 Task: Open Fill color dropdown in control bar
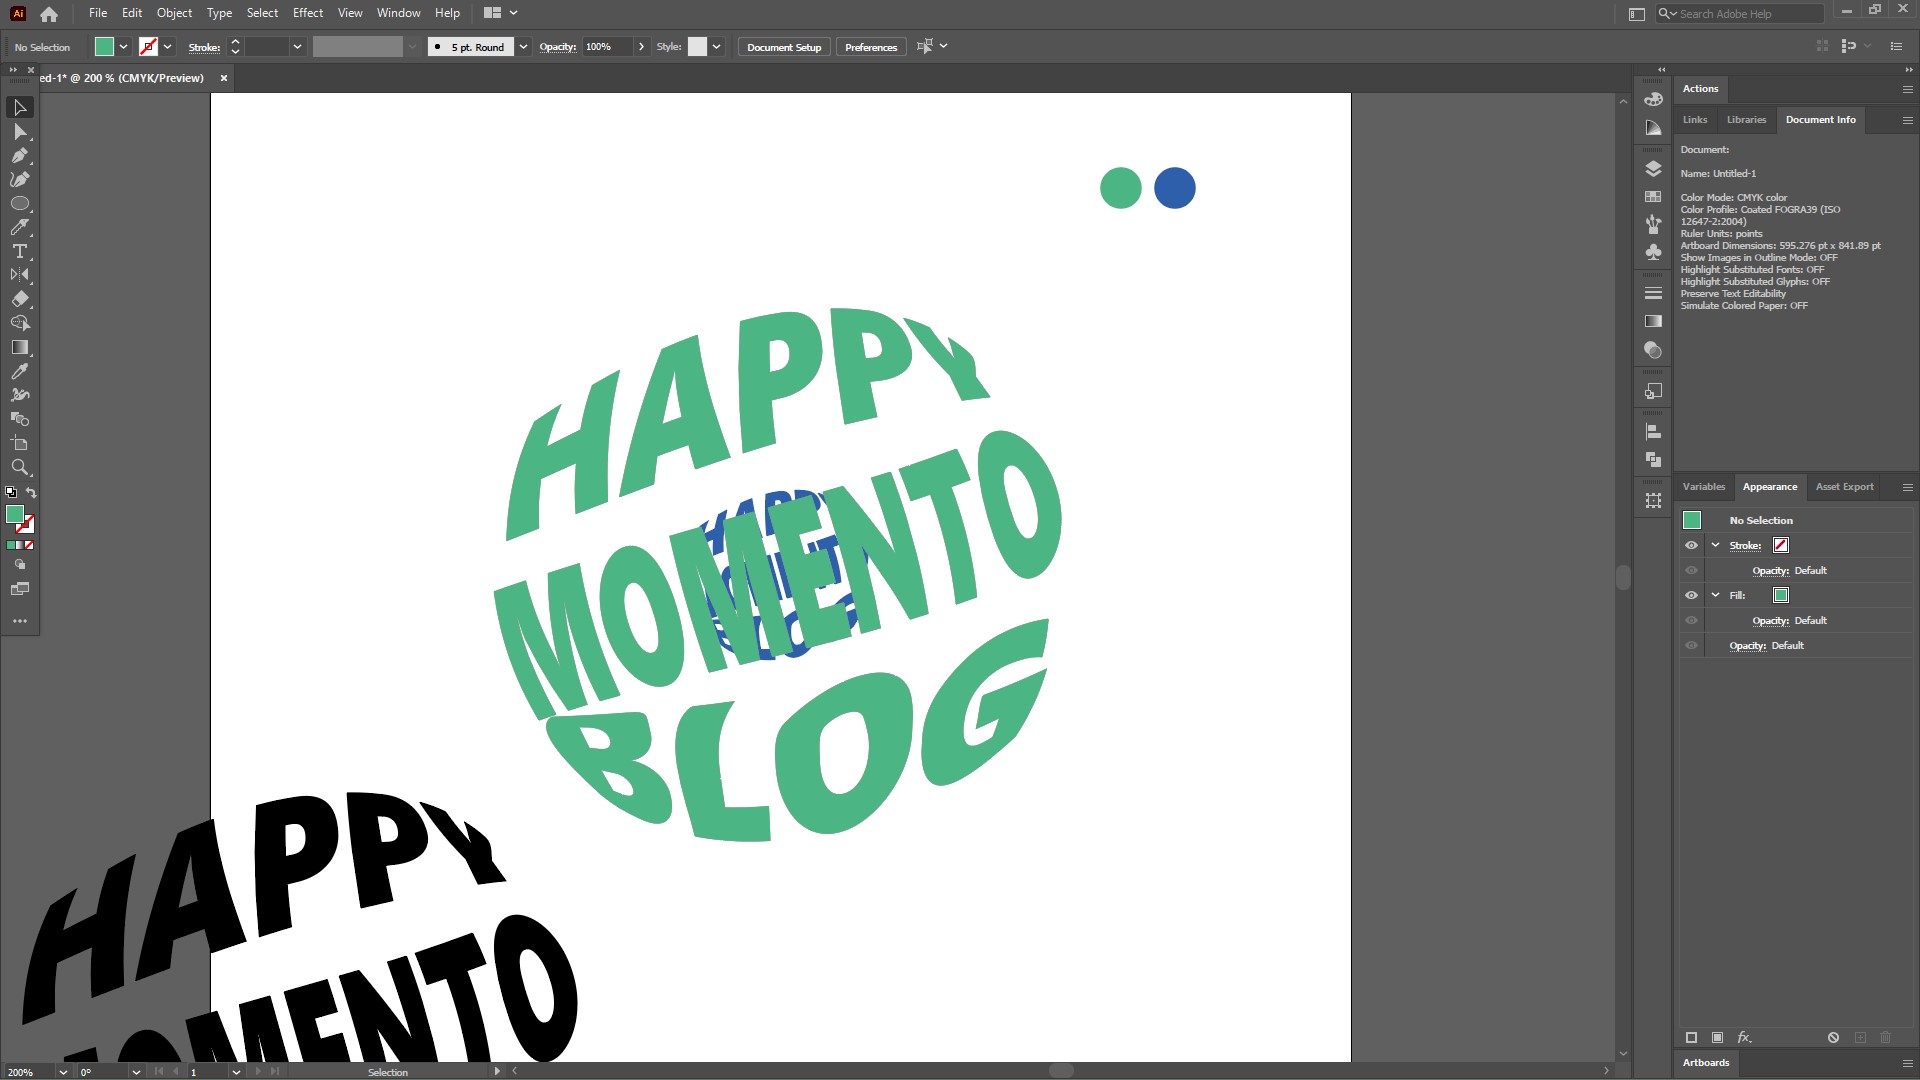pos(123,47)
